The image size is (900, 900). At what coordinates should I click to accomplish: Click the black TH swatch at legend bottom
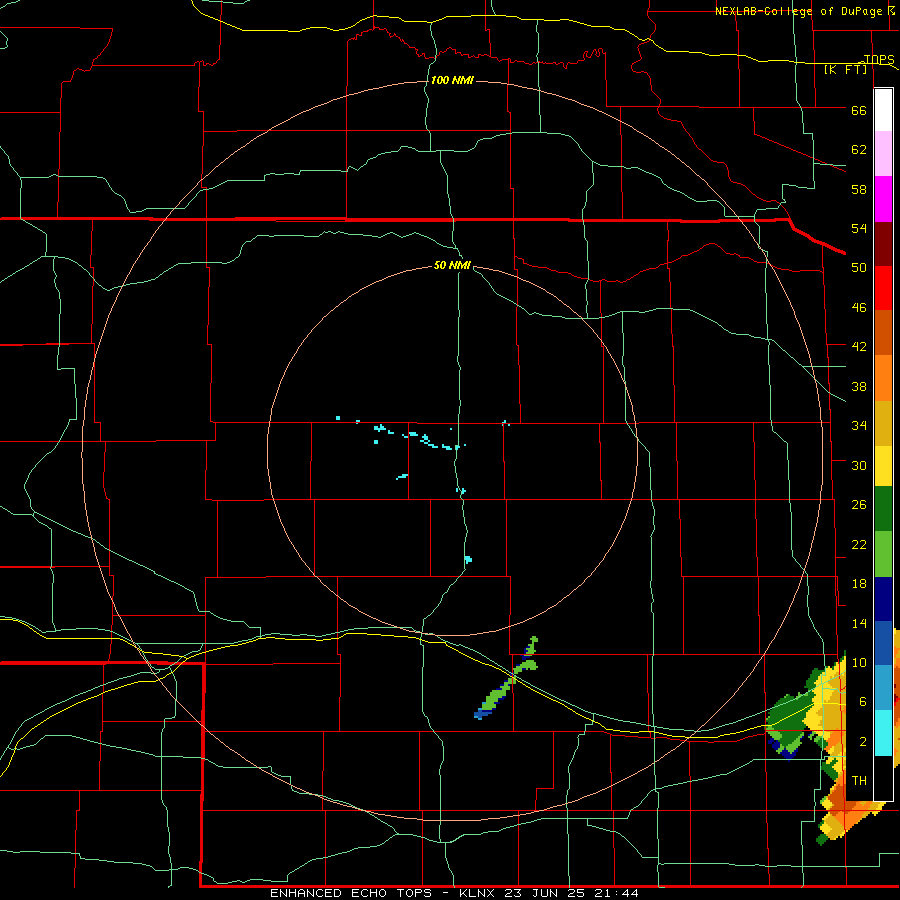(883, 778)
